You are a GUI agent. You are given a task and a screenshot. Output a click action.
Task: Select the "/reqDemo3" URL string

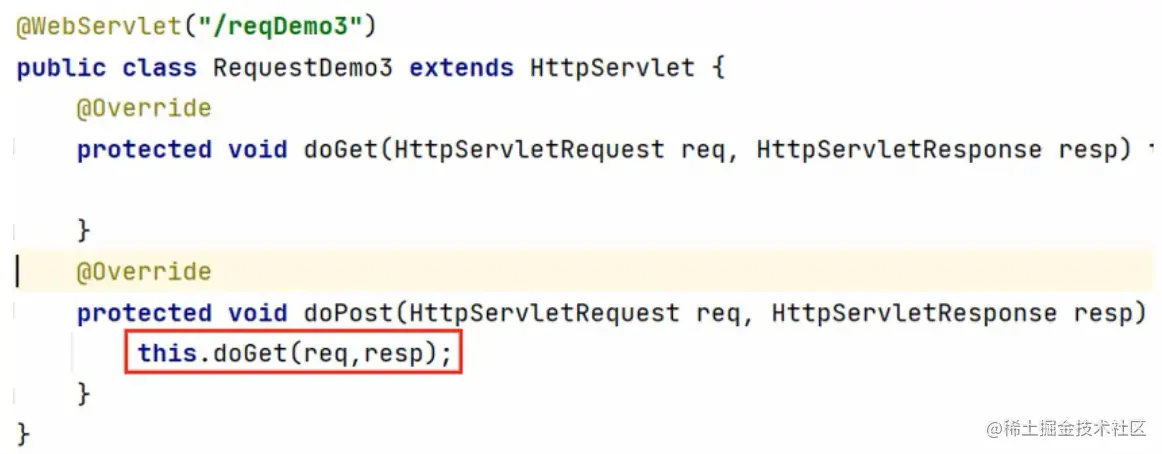(x=279, y=28)
